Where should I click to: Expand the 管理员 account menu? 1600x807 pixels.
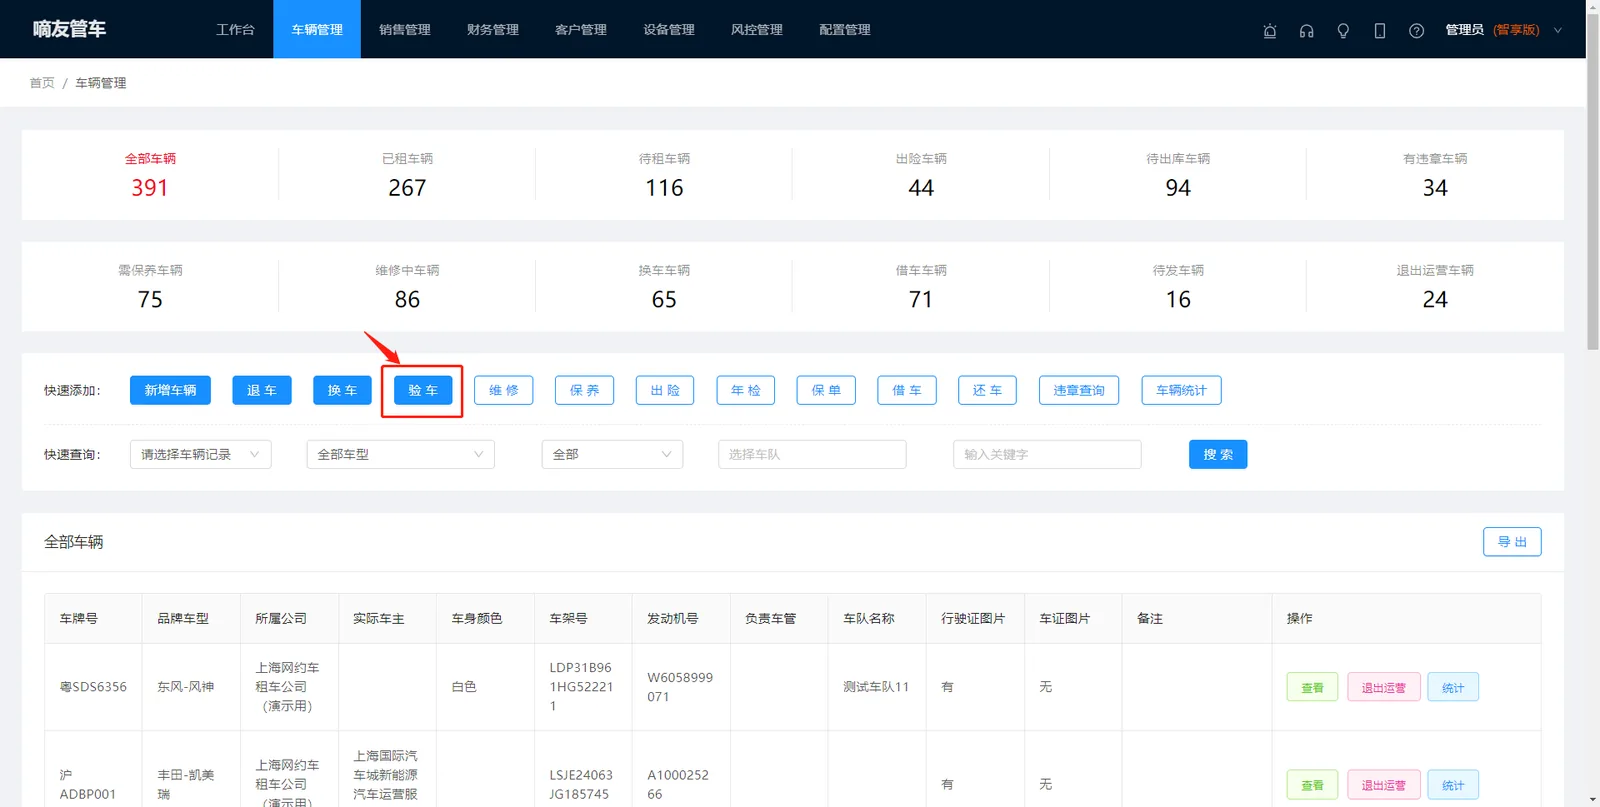[x=1503, y=30]
